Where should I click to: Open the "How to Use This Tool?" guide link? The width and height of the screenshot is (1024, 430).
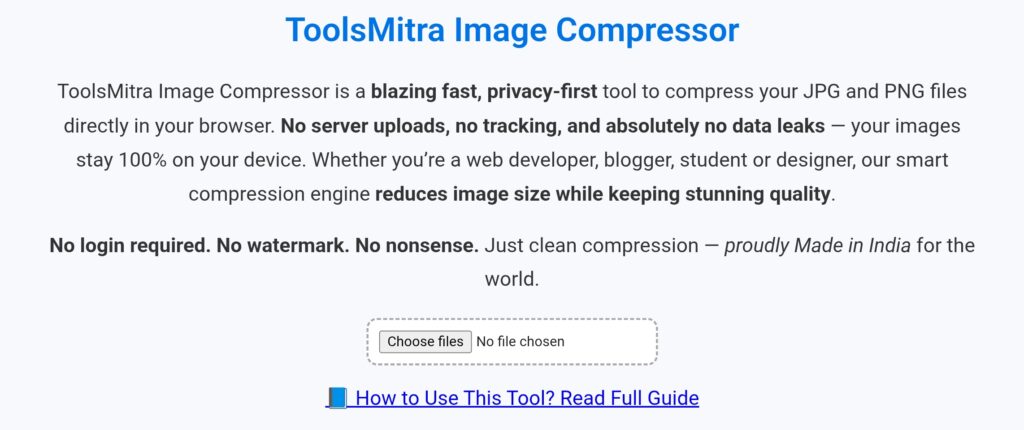[527, 398]
